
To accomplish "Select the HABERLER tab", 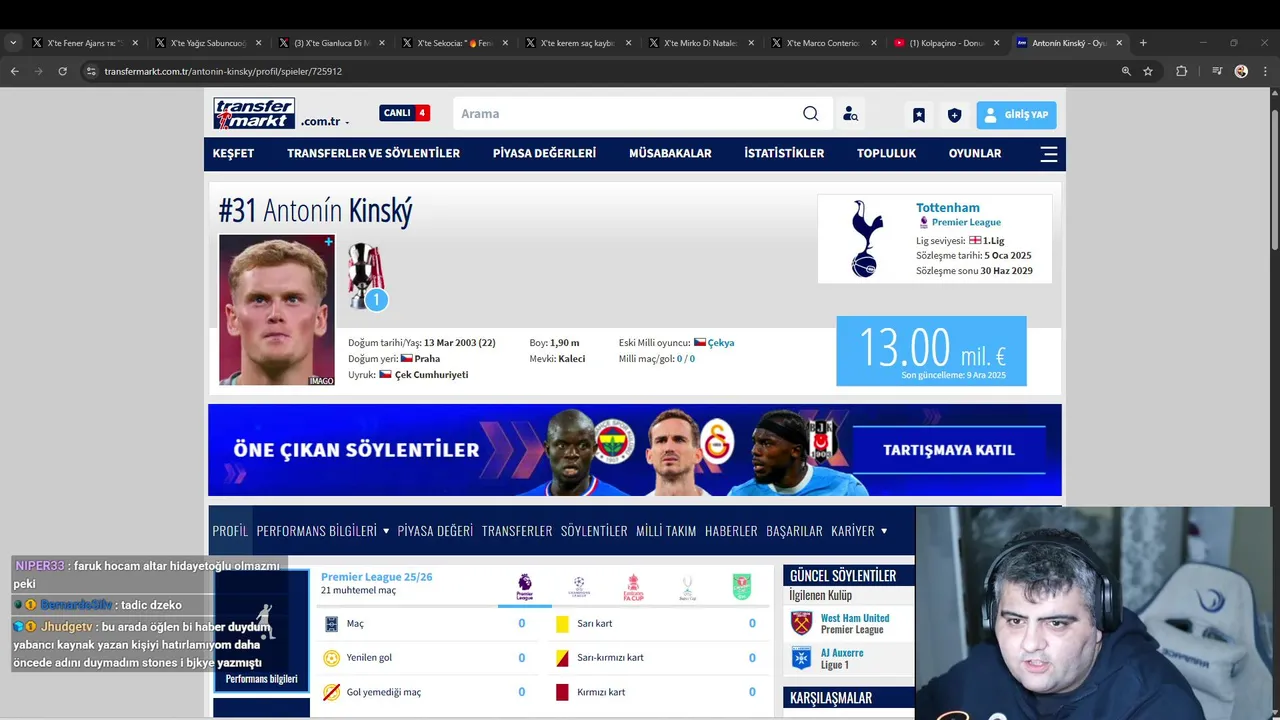I will [731, 531].
